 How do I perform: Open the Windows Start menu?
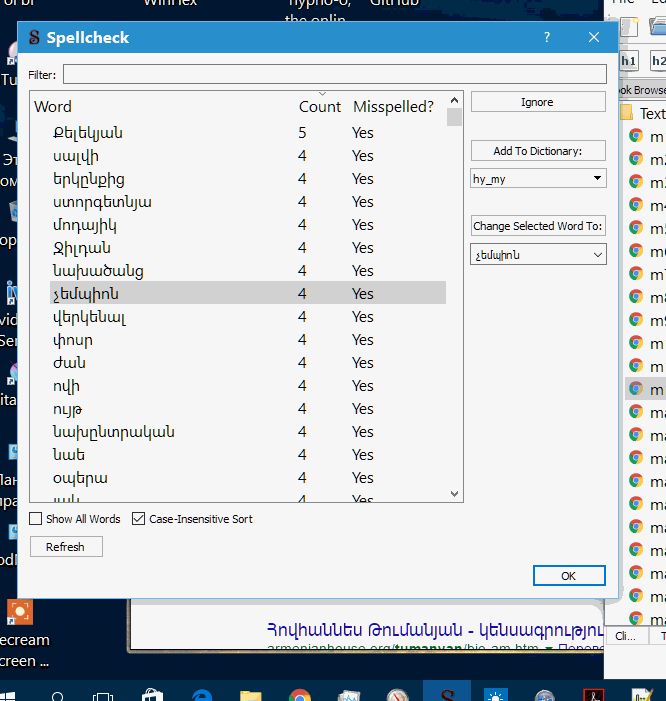[x=8, y=697]
